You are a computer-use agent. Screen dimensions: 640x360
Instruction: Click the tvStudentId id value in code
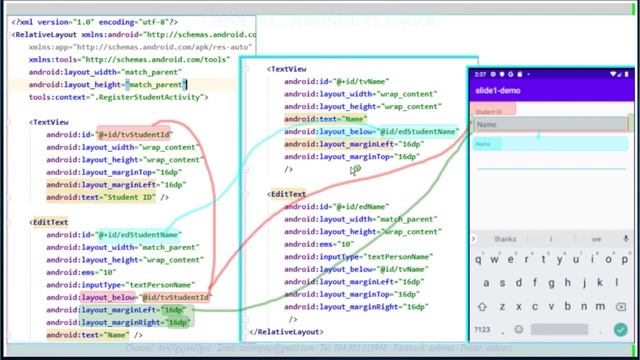click(134, 134)
